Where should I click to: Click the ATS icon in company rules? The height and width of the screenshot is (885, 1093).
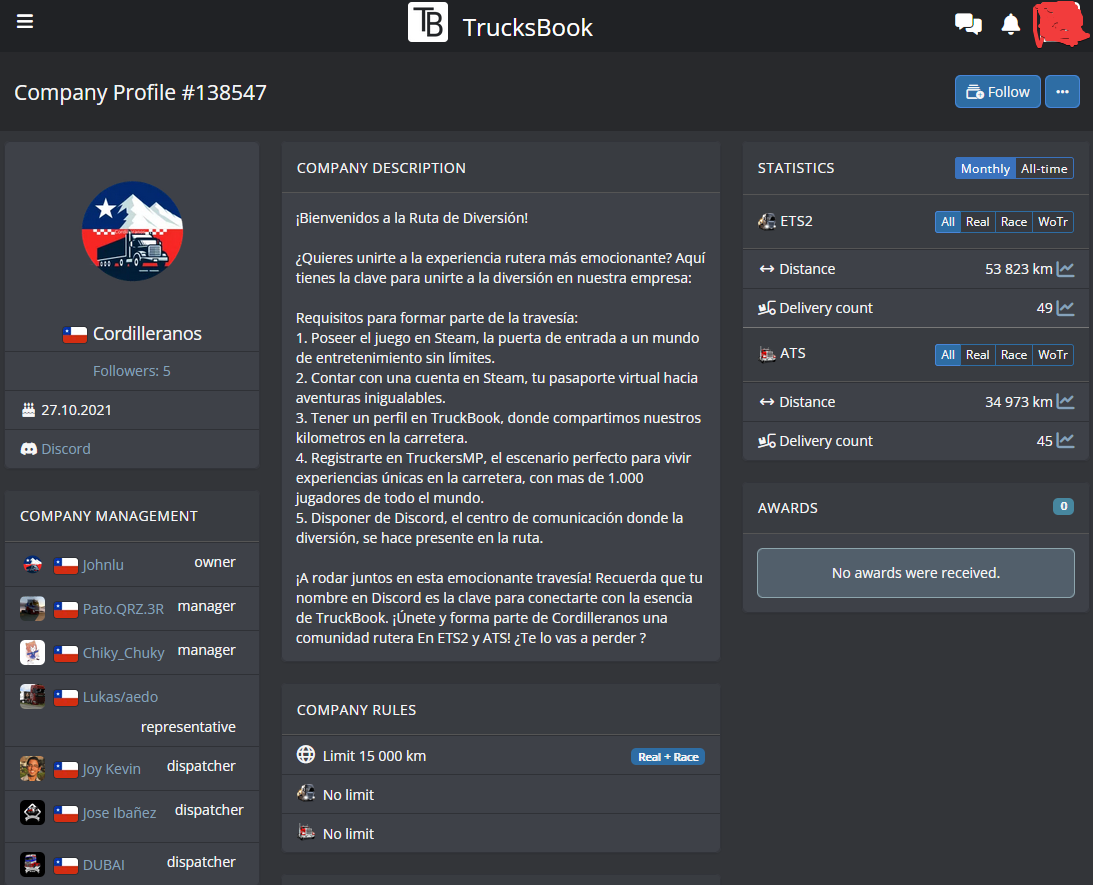coord(306,832)
